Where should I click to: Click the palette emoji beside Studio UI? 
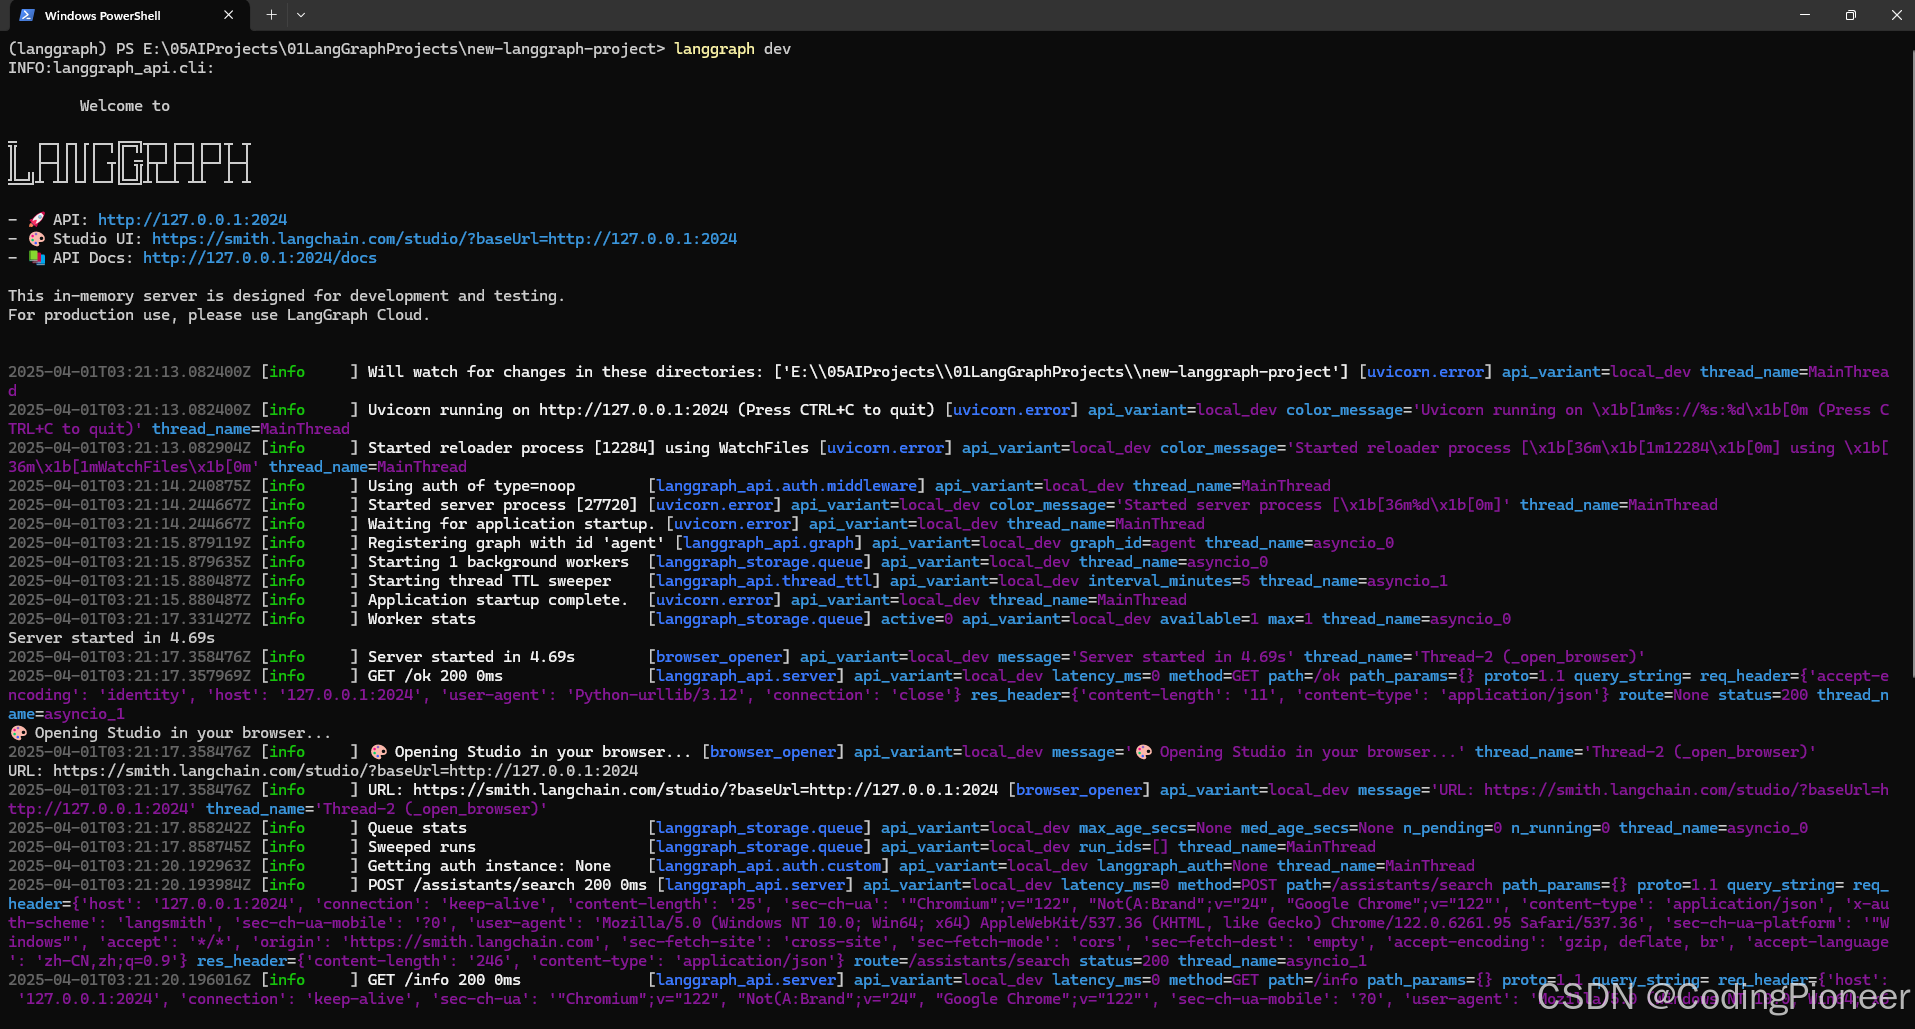point(36,239)
